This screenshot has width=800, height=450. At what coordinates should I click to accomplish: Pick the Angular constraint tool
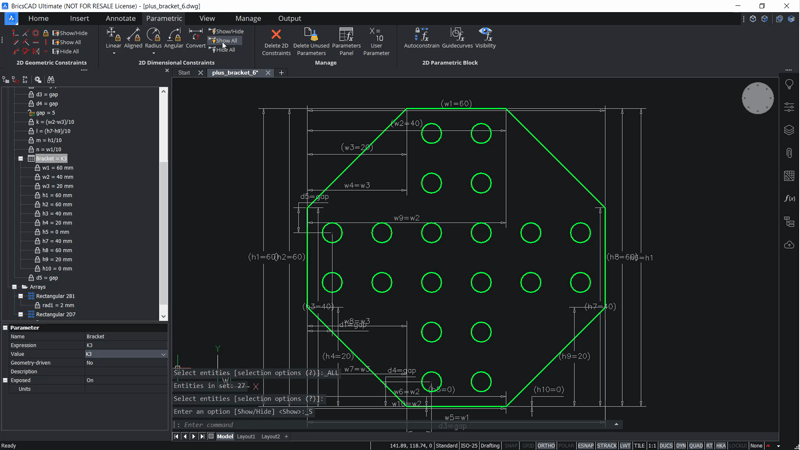coord(173,38)
